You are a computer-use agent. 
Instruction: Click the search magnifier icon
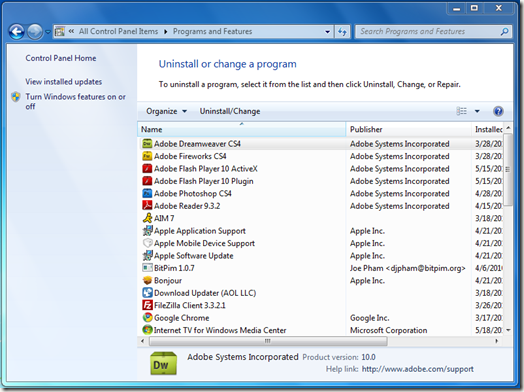(504, 31)
